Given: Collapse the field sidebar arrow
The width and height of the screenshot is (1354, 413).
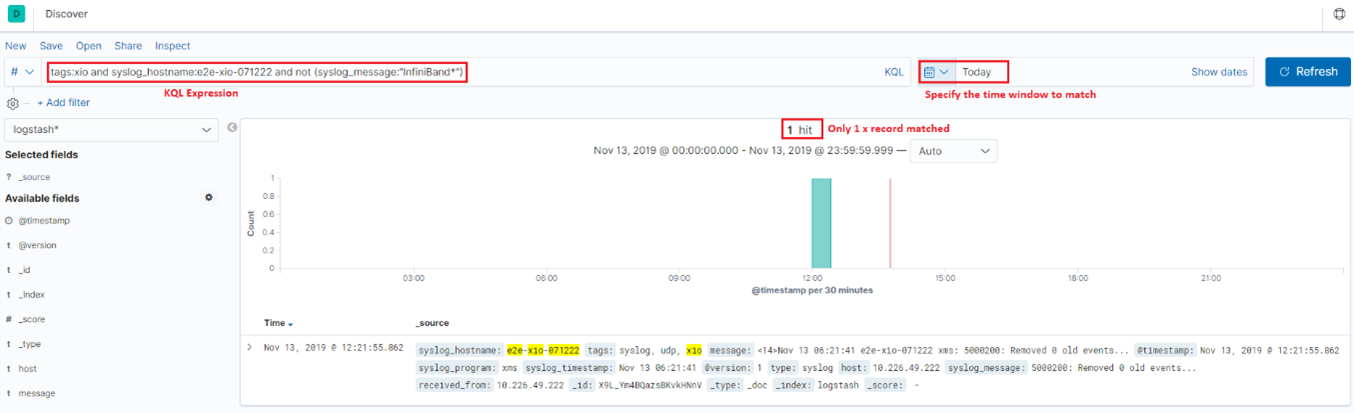Looking at the screenshot, I should click(231, 128).
